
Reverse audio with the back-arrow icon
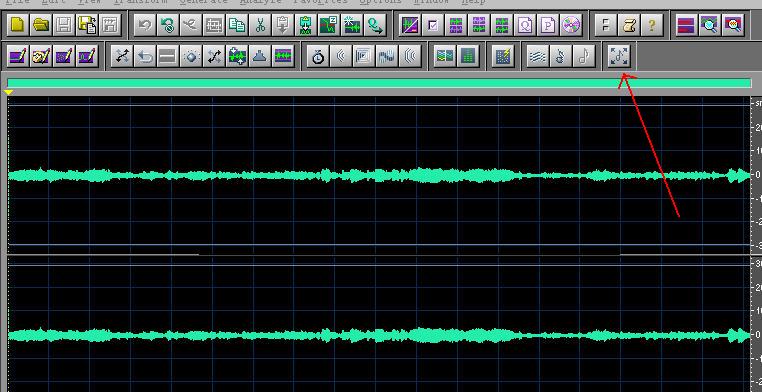point(145,57)
